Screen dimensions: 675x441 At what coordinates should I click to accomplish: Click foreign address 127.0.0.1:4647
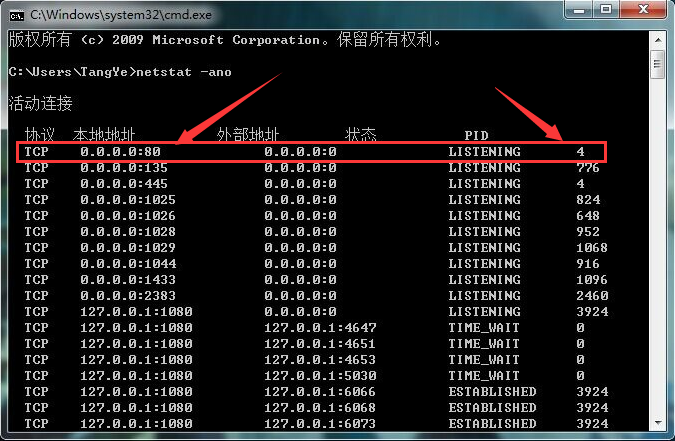click(x=320, y=328)
